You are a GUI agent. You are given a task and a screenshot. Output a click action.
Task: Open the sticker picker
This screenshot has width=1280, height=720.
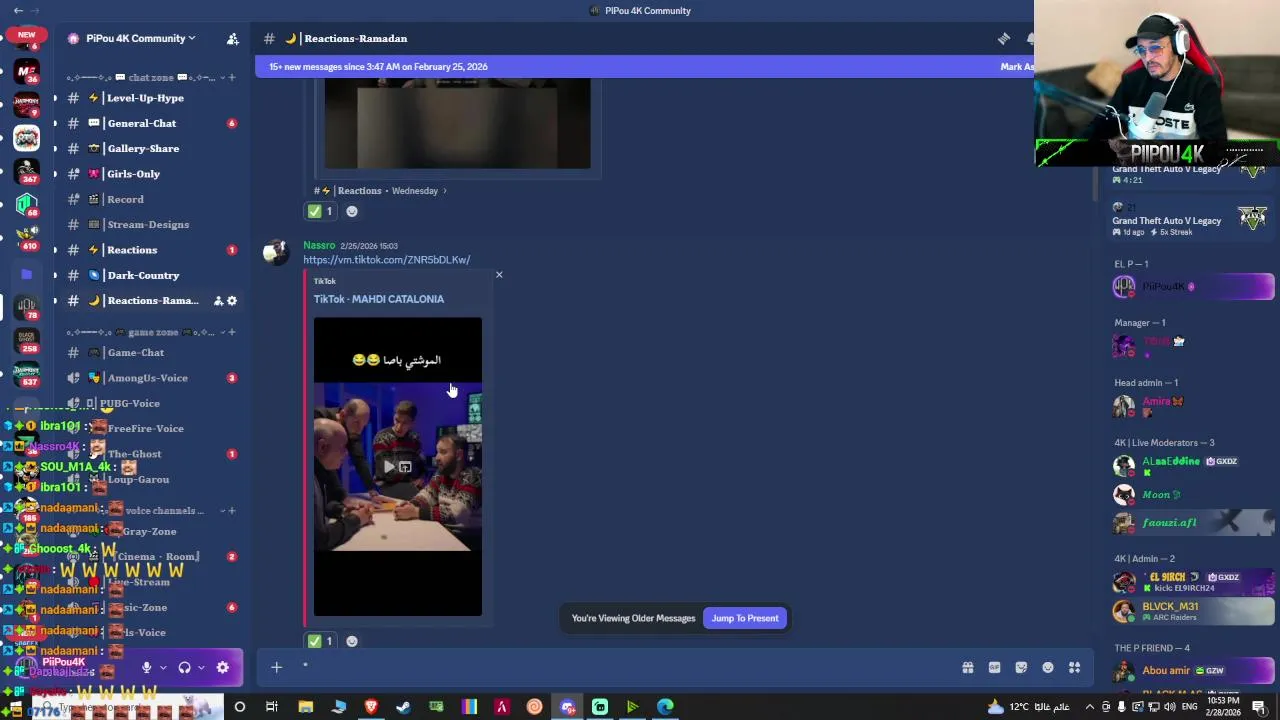[x=1021, y=668]
